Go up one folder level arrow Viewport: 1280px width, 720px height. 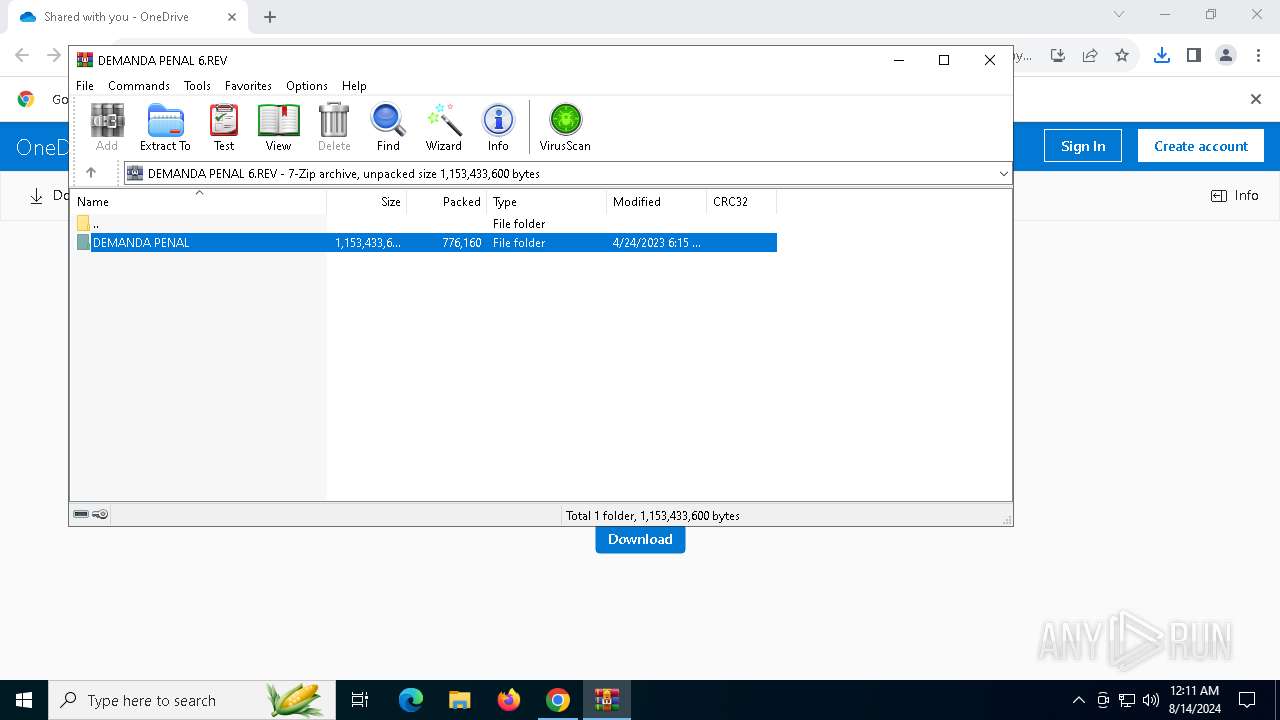click(x=91, y=173)
